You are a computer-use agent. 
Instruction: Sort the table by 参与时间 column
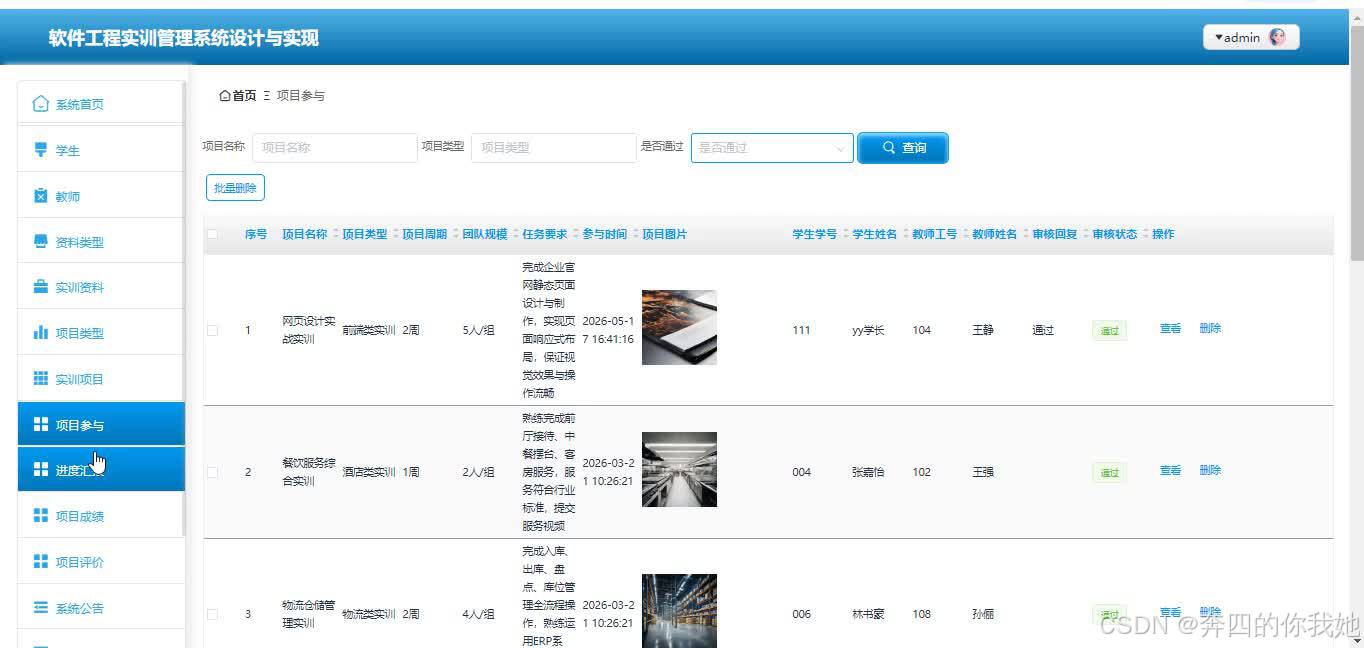[x=636, y=234]
